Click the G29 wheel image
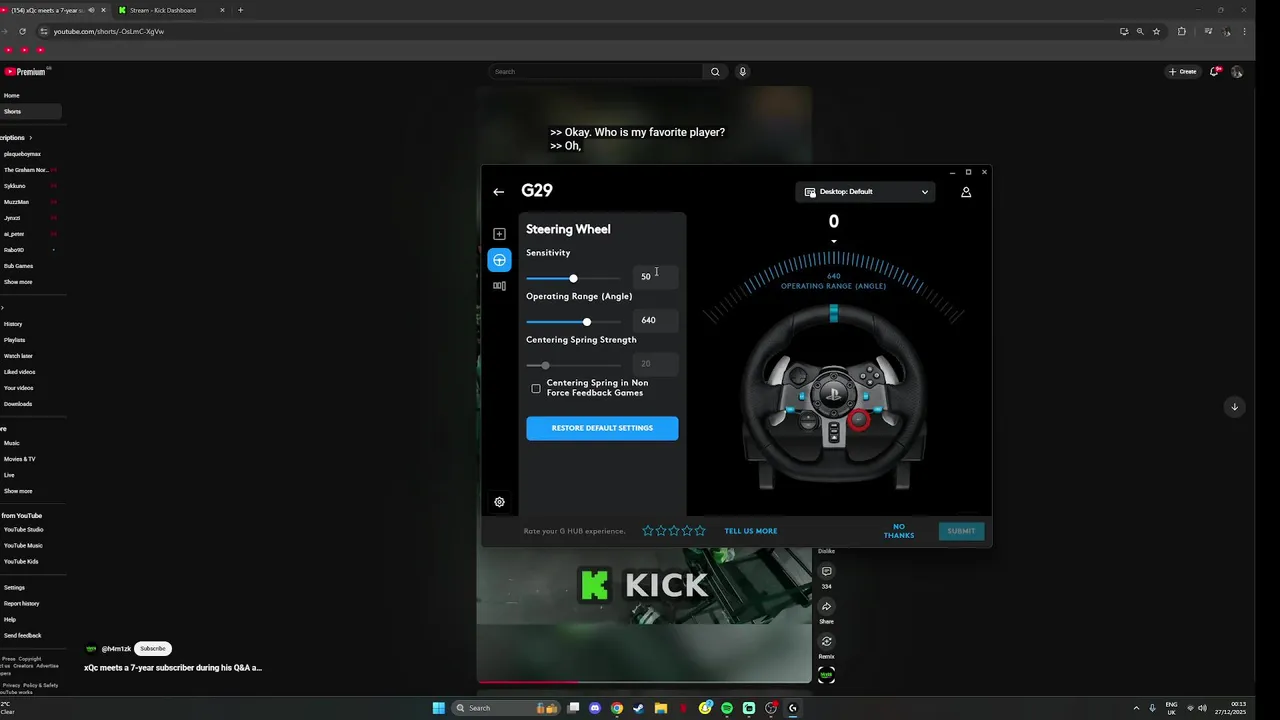1280x720 pixels. click(x=834, y=398)
